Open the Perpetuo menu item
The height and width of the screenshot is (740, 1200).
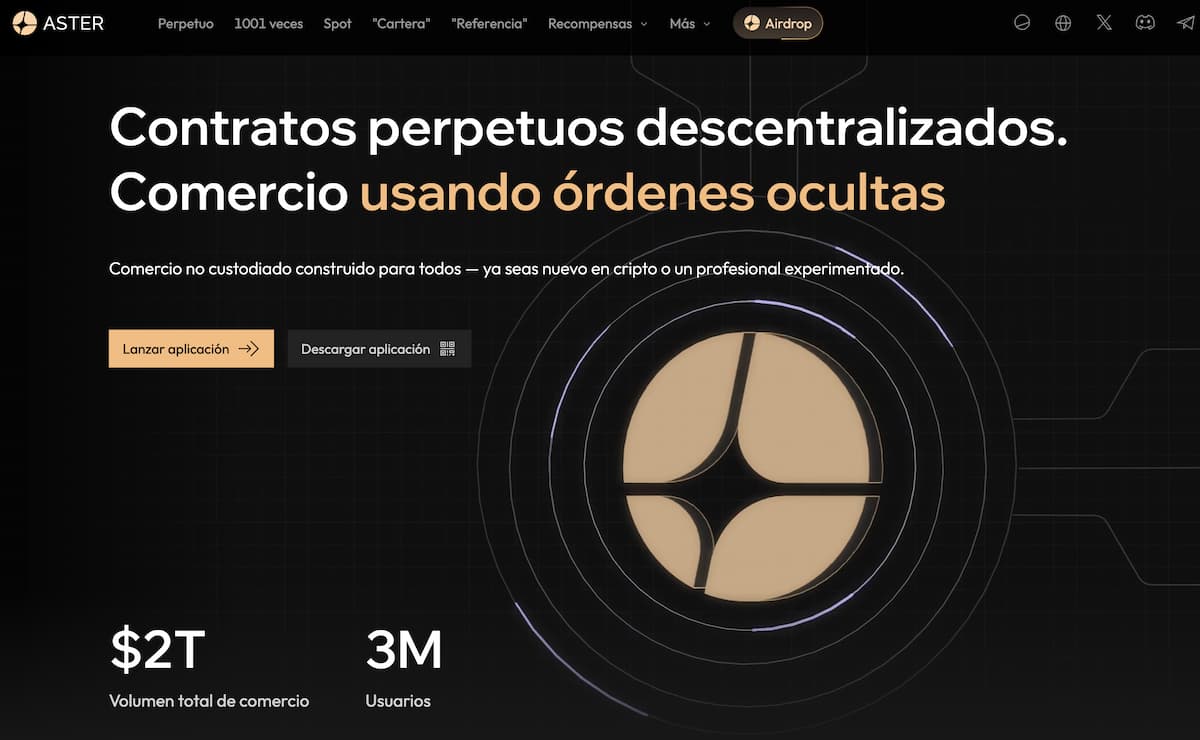(x=185, y=23)
